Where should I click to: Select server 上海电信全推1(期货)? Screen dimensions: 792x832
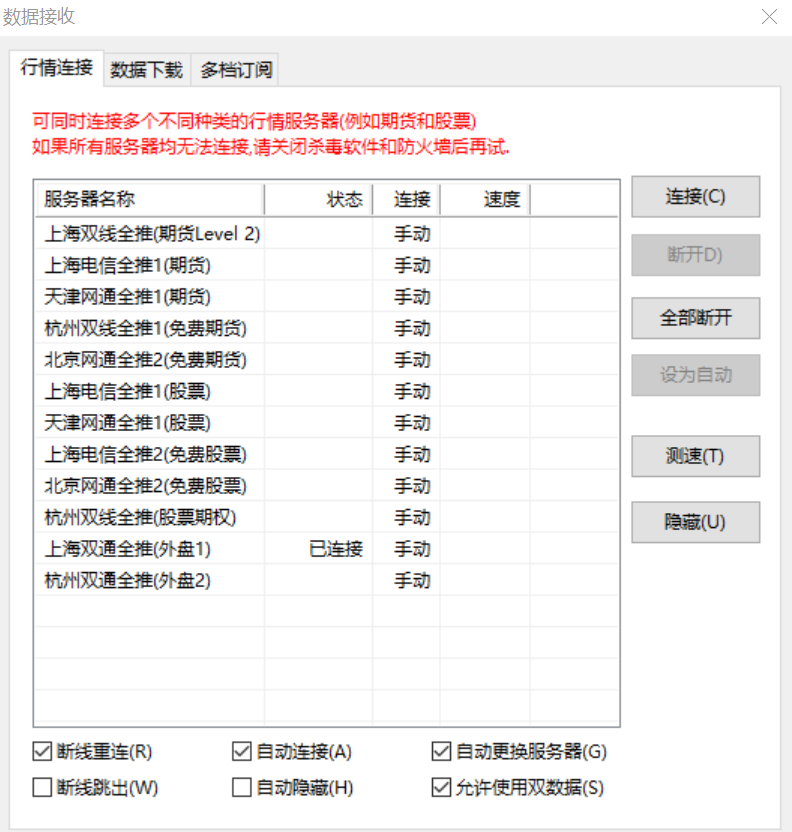coord(327,265)
